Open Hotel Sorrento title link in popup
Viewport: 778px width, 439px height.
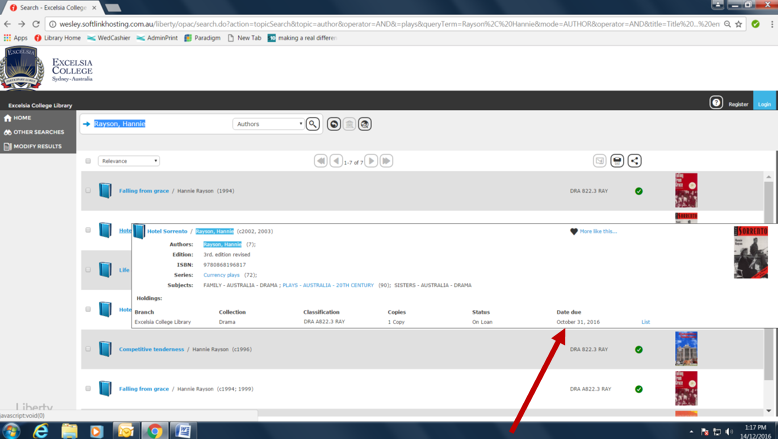pos(167,231)
